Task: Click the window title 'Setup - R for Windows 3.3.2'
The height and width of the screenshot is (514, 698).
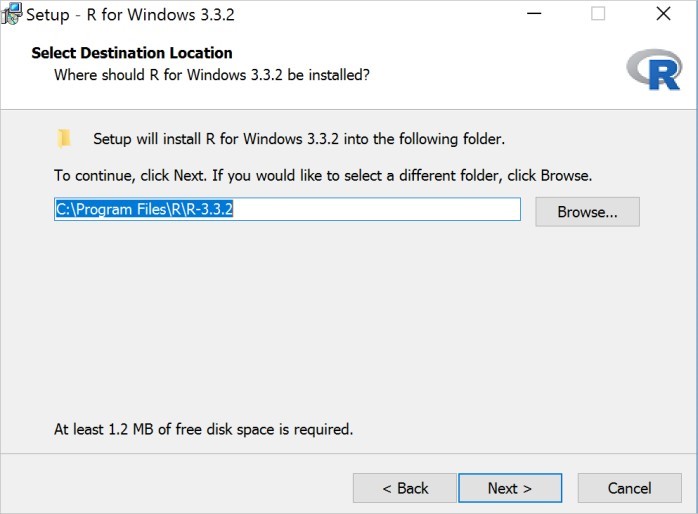Action: [130, 15]
